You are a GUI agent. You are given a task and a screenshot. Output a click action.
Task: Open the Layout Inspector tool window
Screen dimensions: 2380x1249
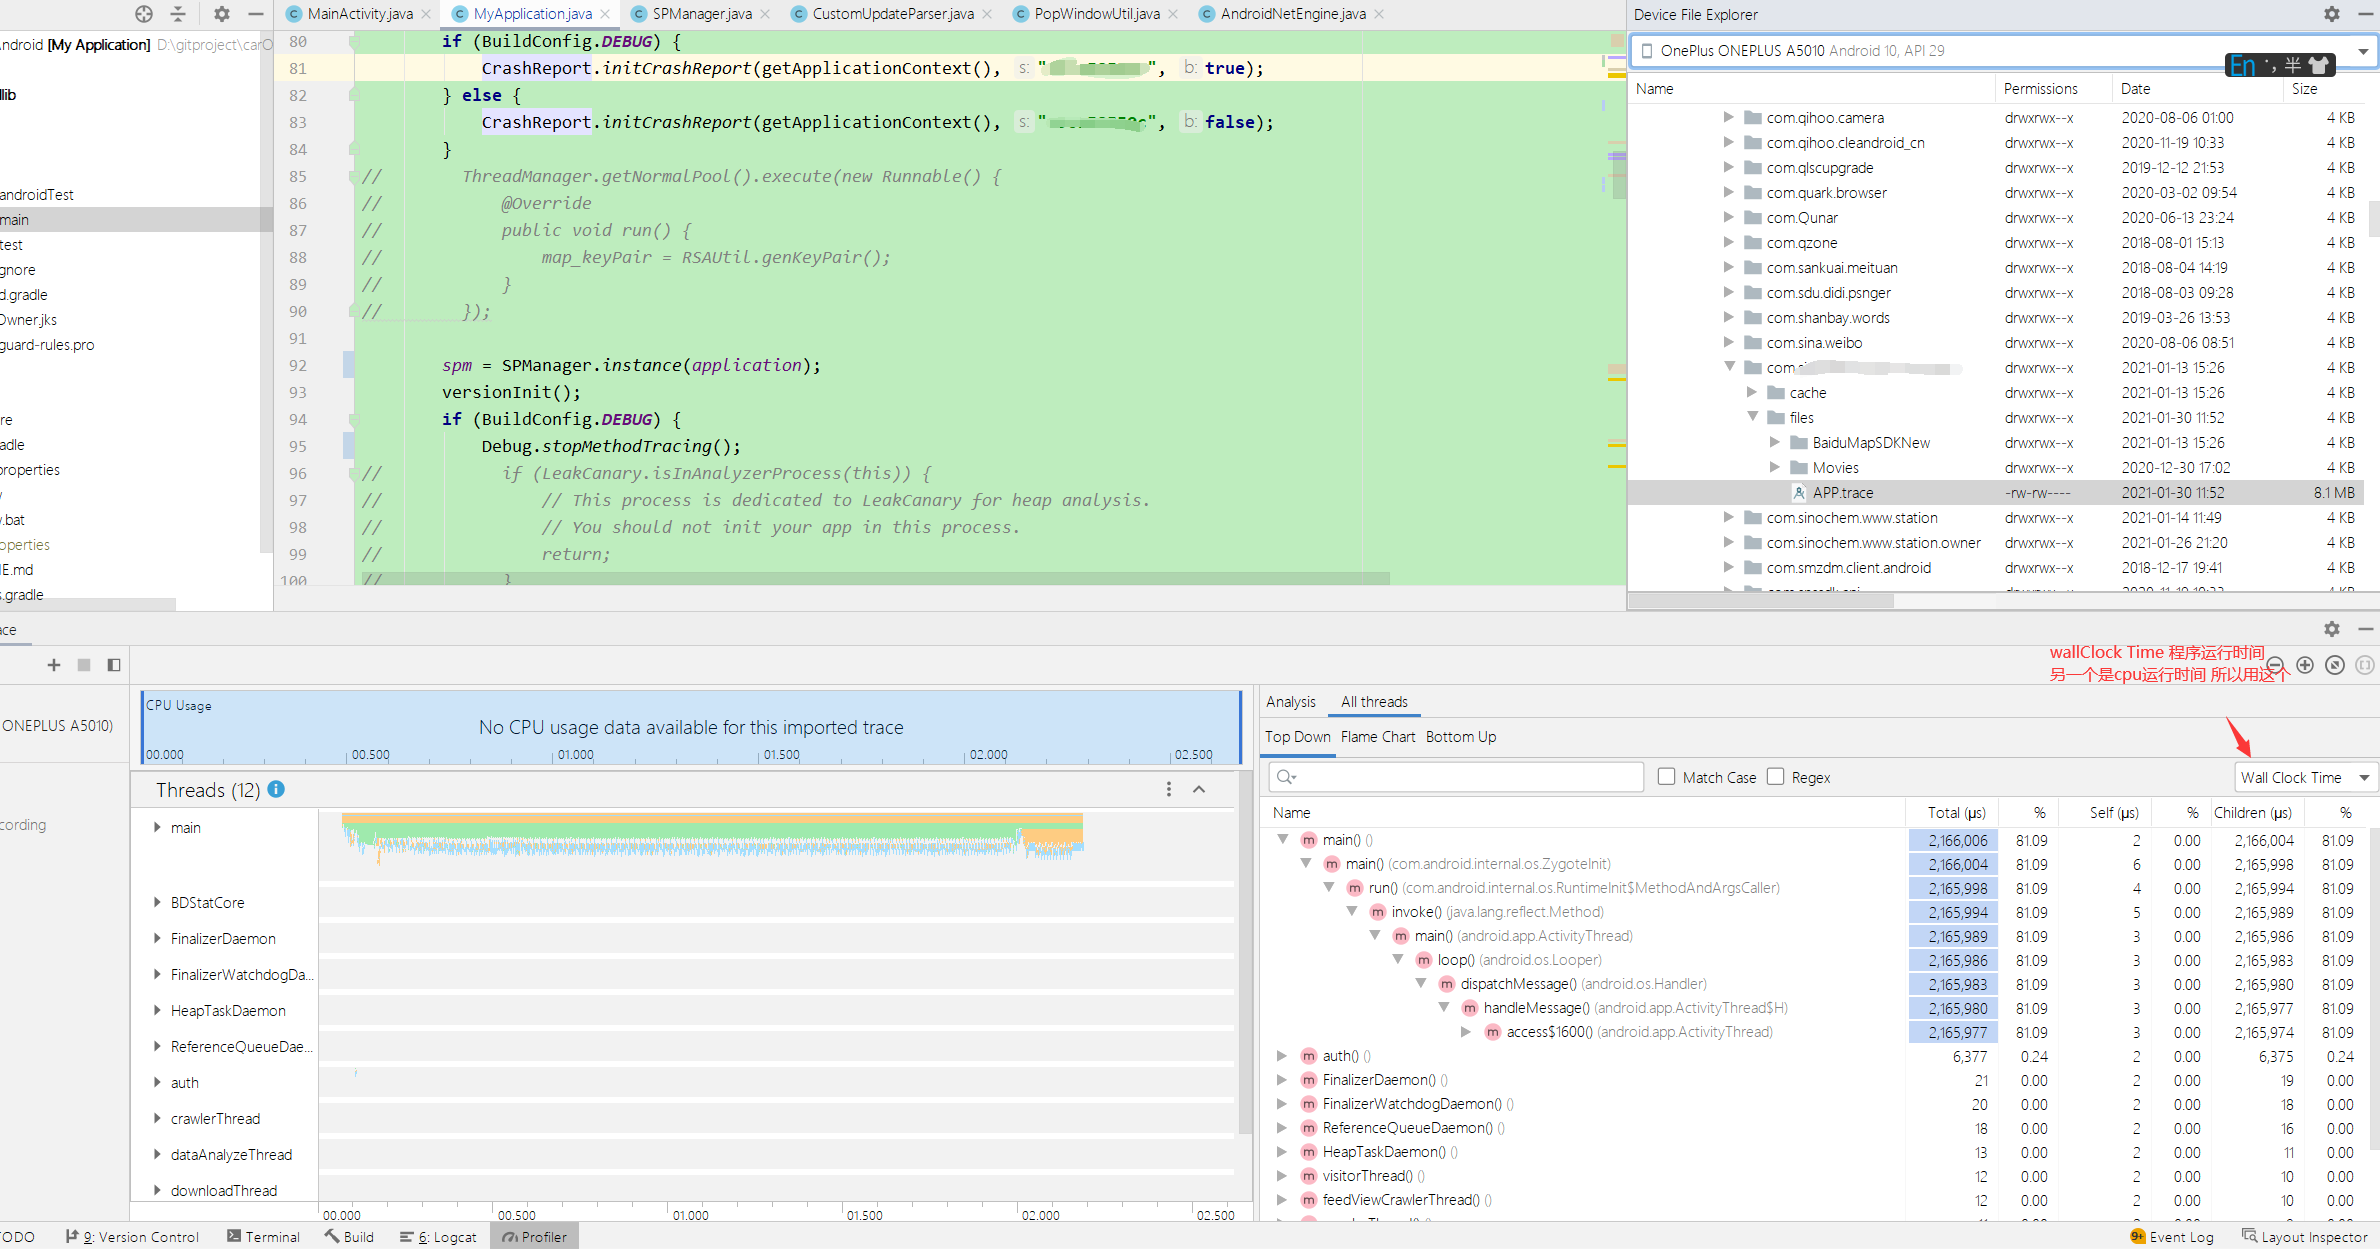2305,1237
